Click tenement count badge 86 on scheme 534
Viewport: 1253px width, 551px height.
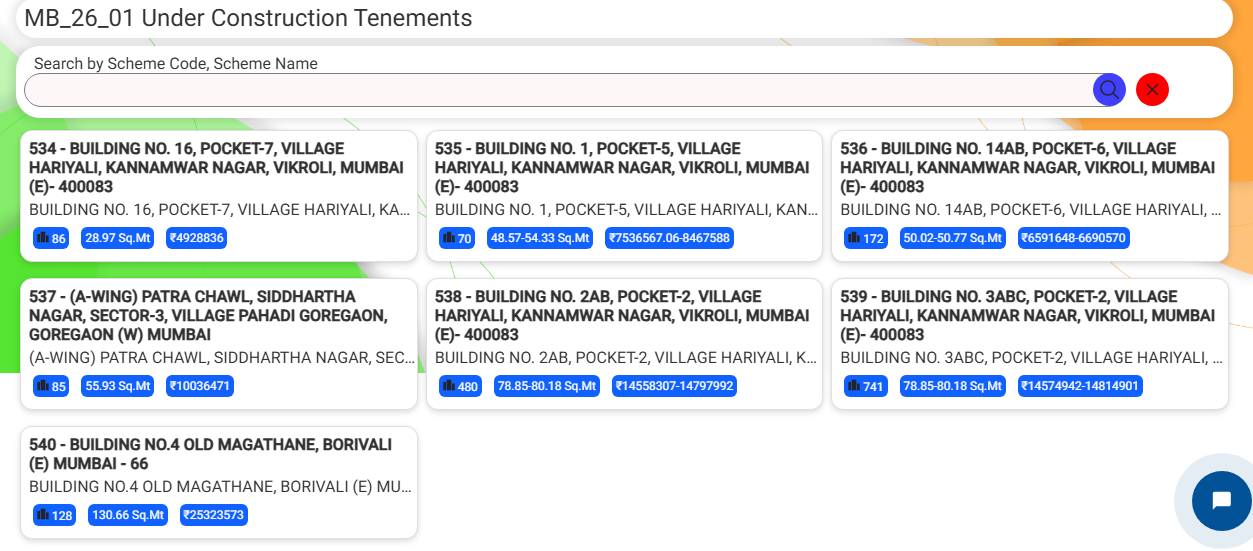pyautogui.click(x=51, y=238)
